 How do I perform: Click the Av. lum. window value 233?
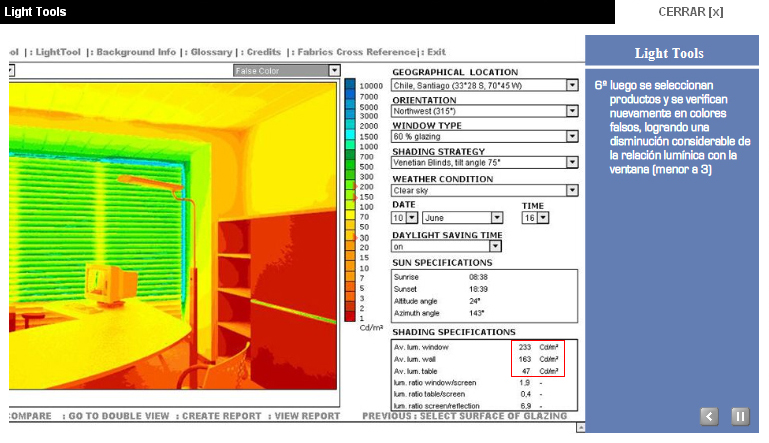pyautogui.click(x=525, y=347)
